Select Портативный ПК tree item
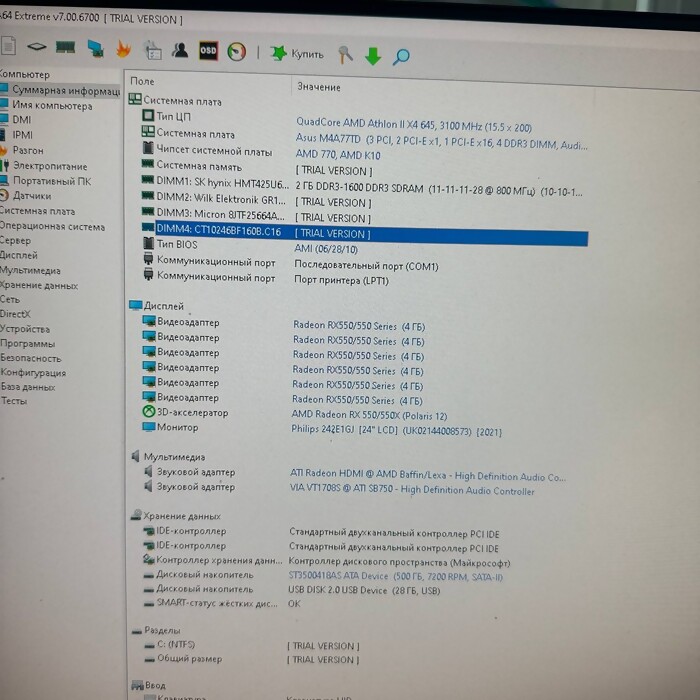Viewport: 700px width, 700px height. pyautogui.click(x=52, y=181)
